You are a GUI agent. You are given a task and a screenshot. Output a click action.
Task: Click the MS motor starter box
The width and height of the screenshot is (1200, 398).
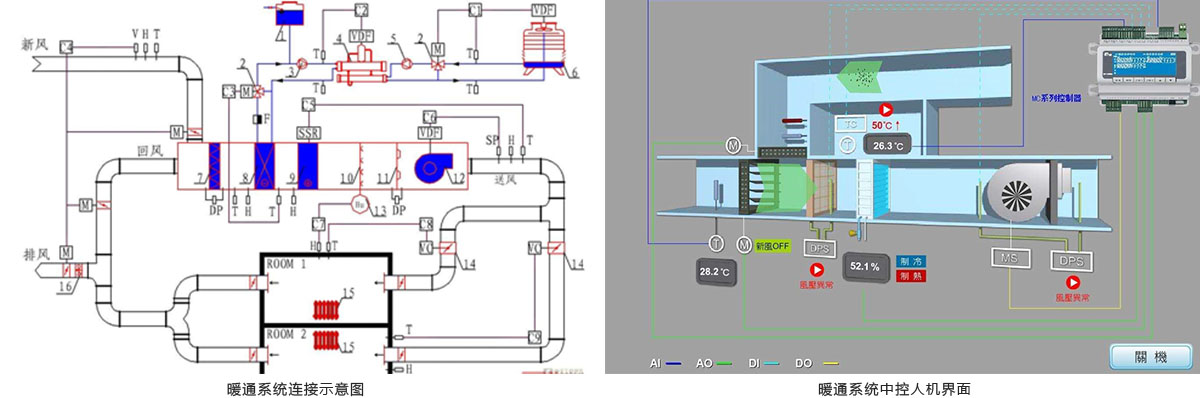pos(1010,257)
